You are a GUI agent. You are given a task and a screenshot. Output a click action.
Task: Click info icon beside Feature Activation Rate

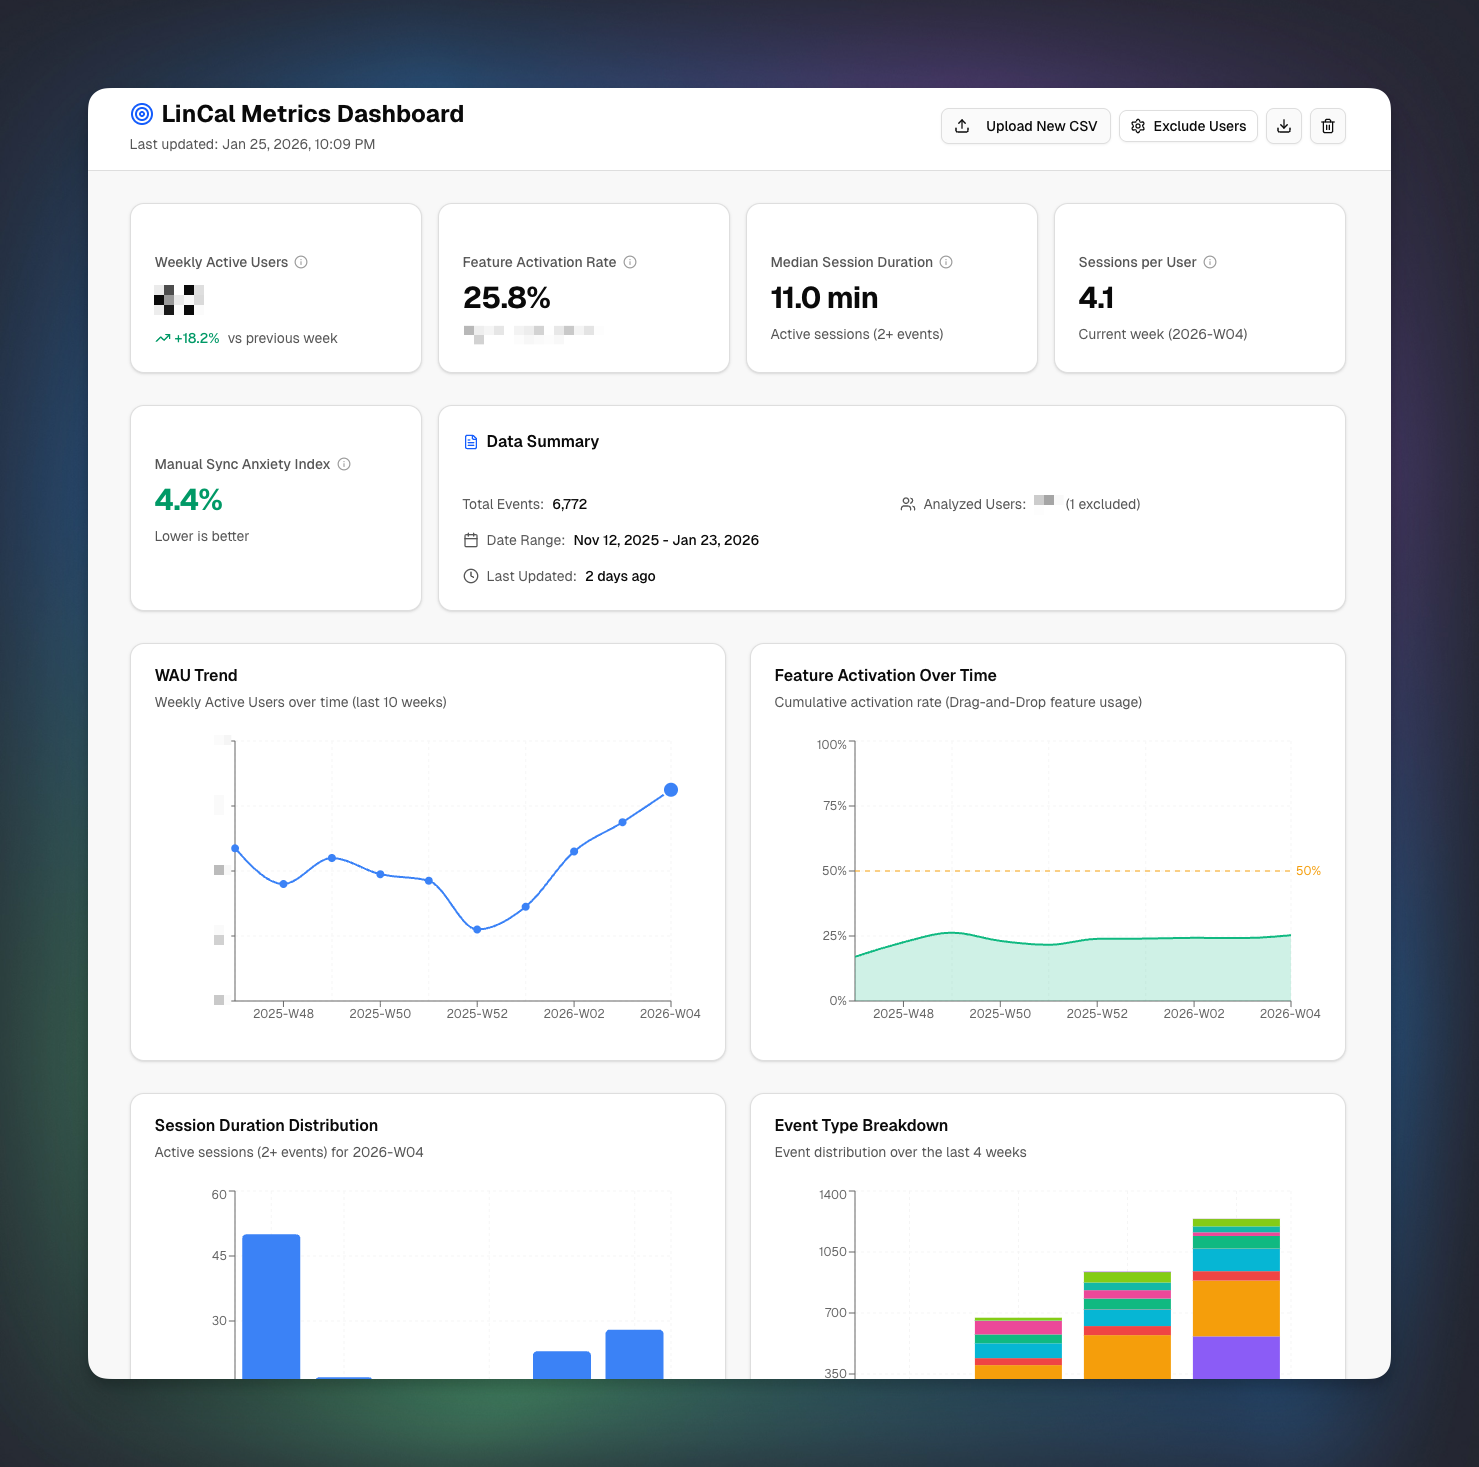(x=630, y=262)
